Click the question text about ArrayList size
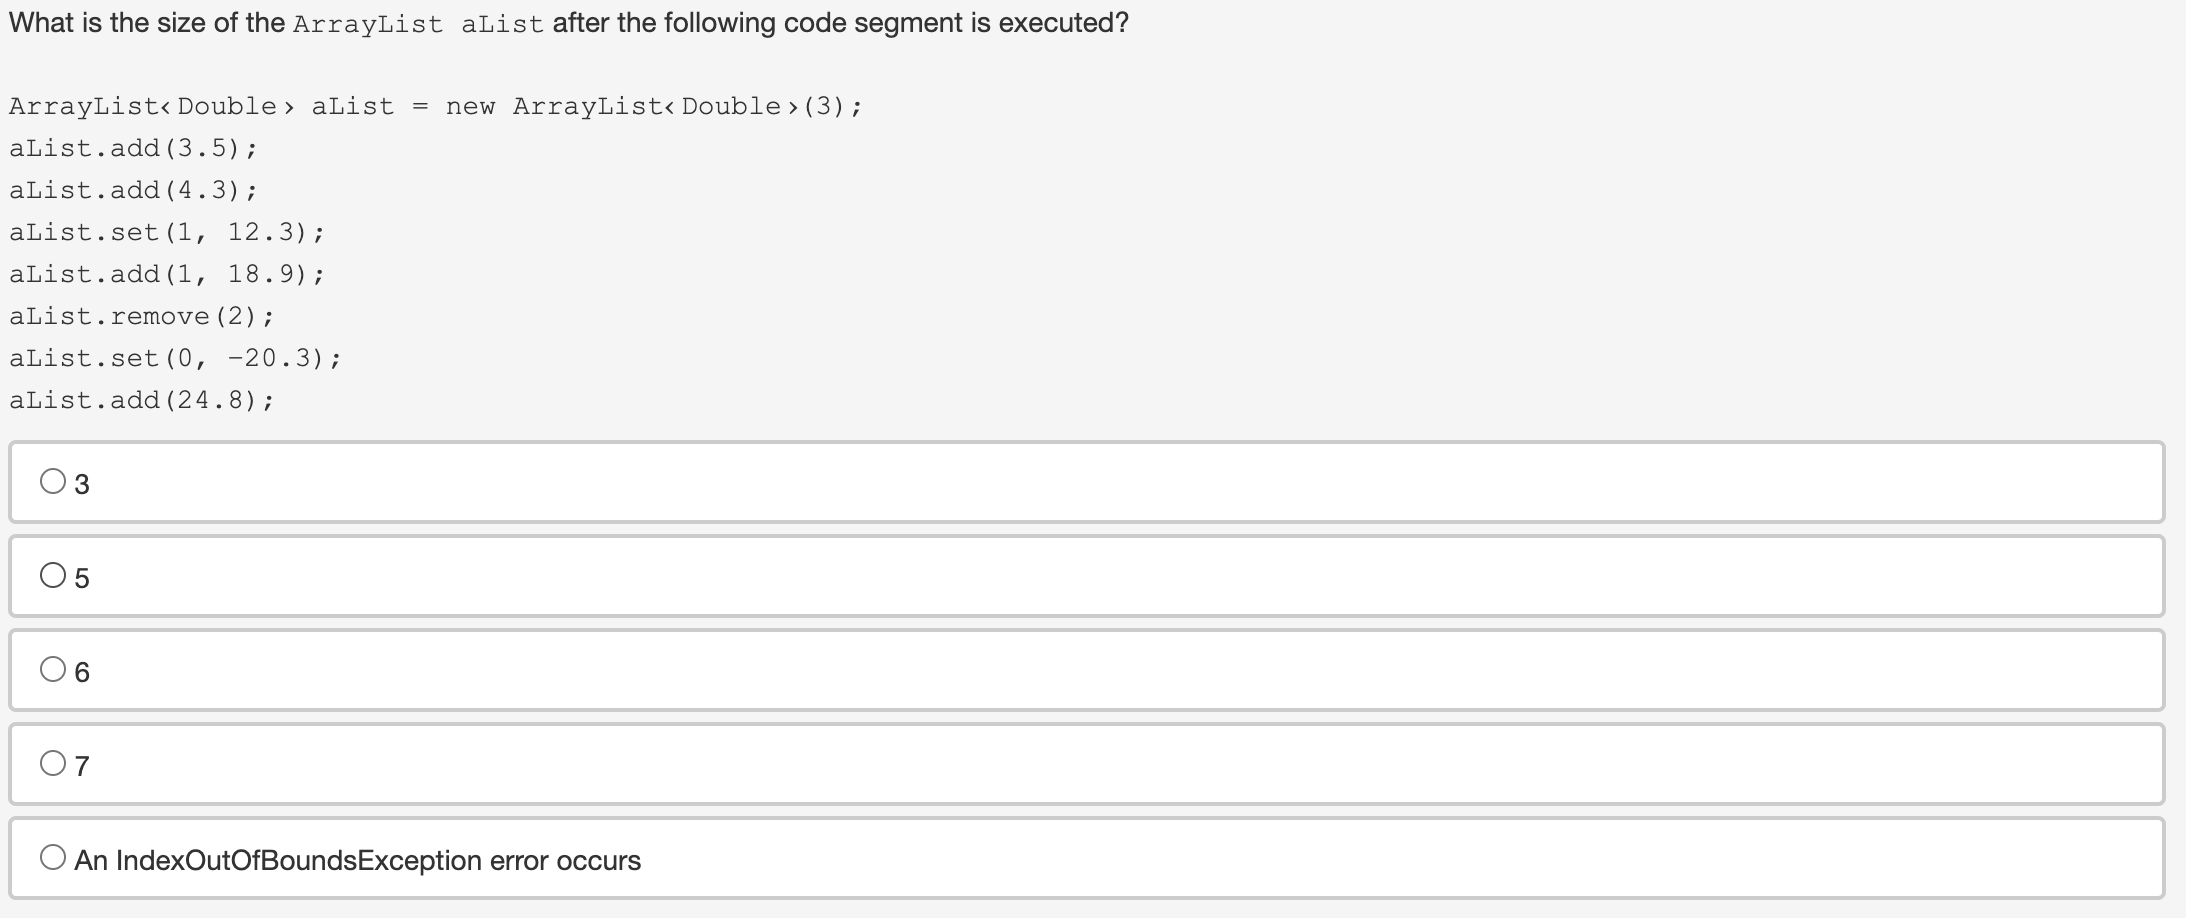Viewport: 2186px width, 918px height. point(565,21)
